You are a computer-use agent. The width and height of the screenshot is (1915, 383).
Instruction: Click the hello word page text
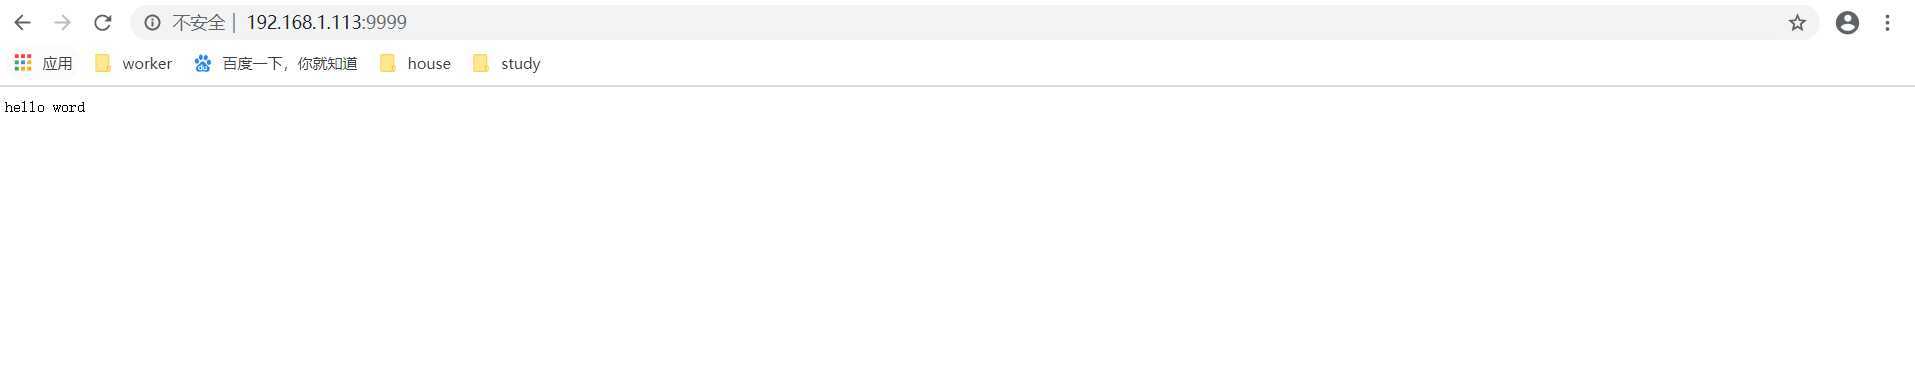(45, 107)
